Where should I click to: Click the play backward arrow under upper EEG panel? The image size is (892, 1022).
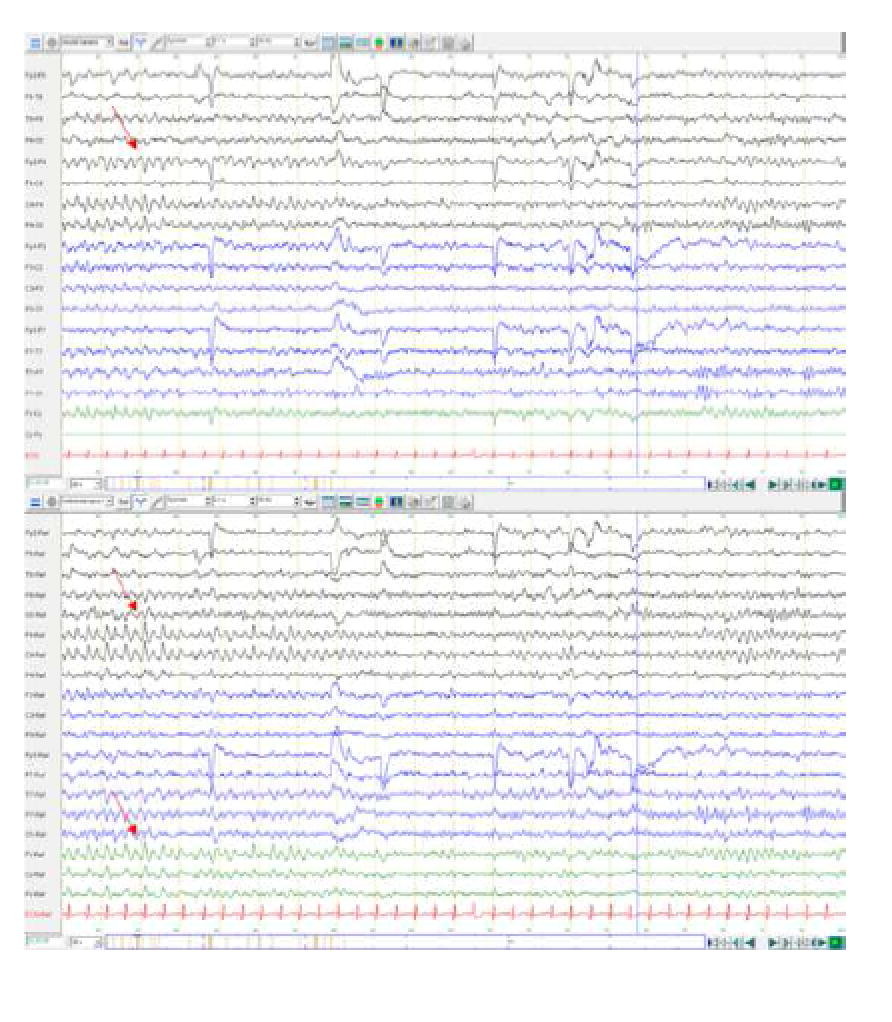pyautogui.click(x=751, y=484)
